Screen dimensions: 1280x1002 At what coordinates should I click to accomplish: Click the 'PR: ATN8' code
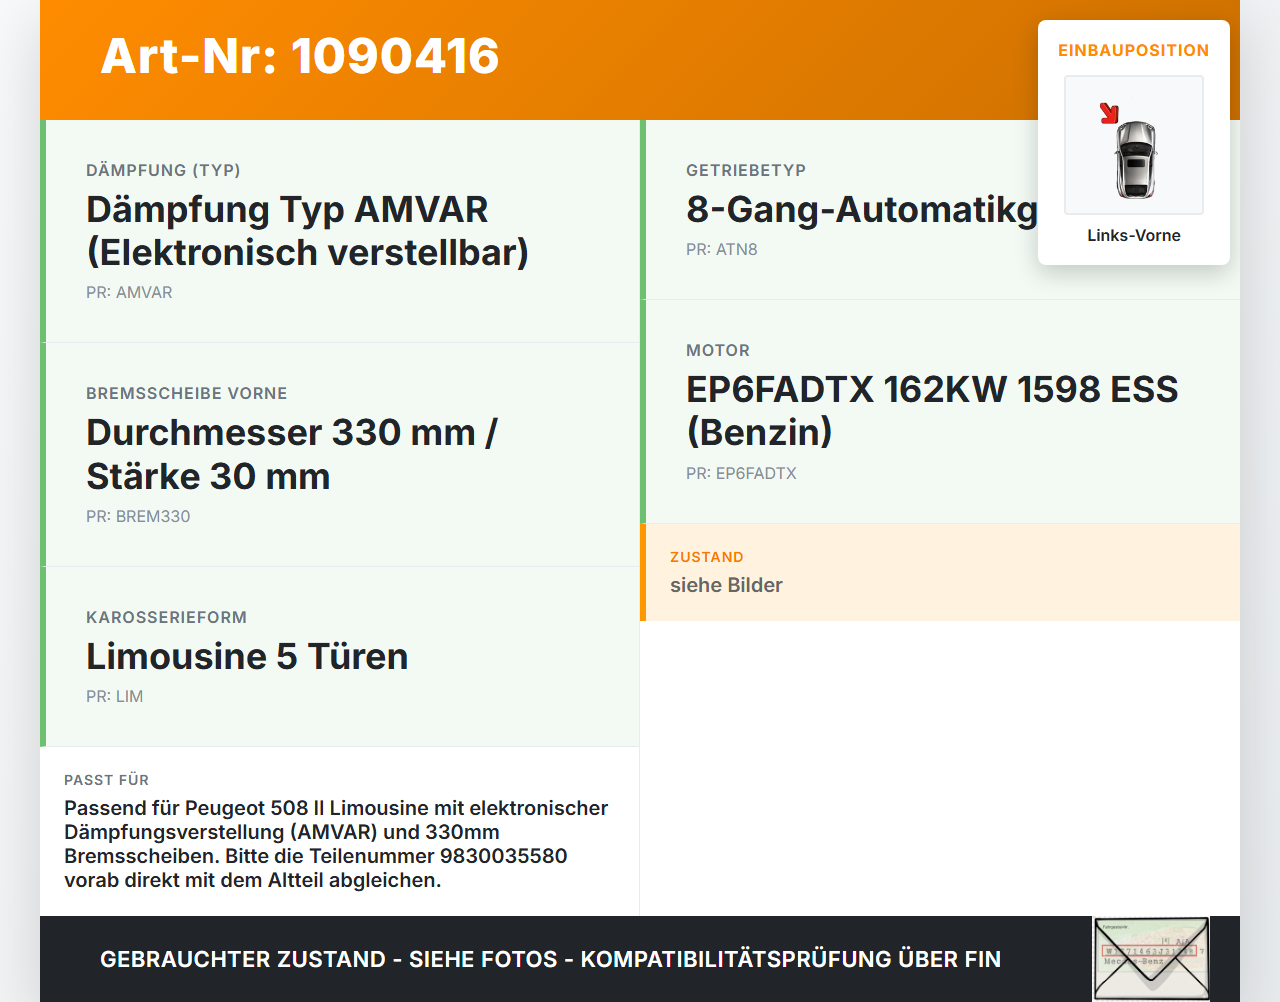point(722,249)
